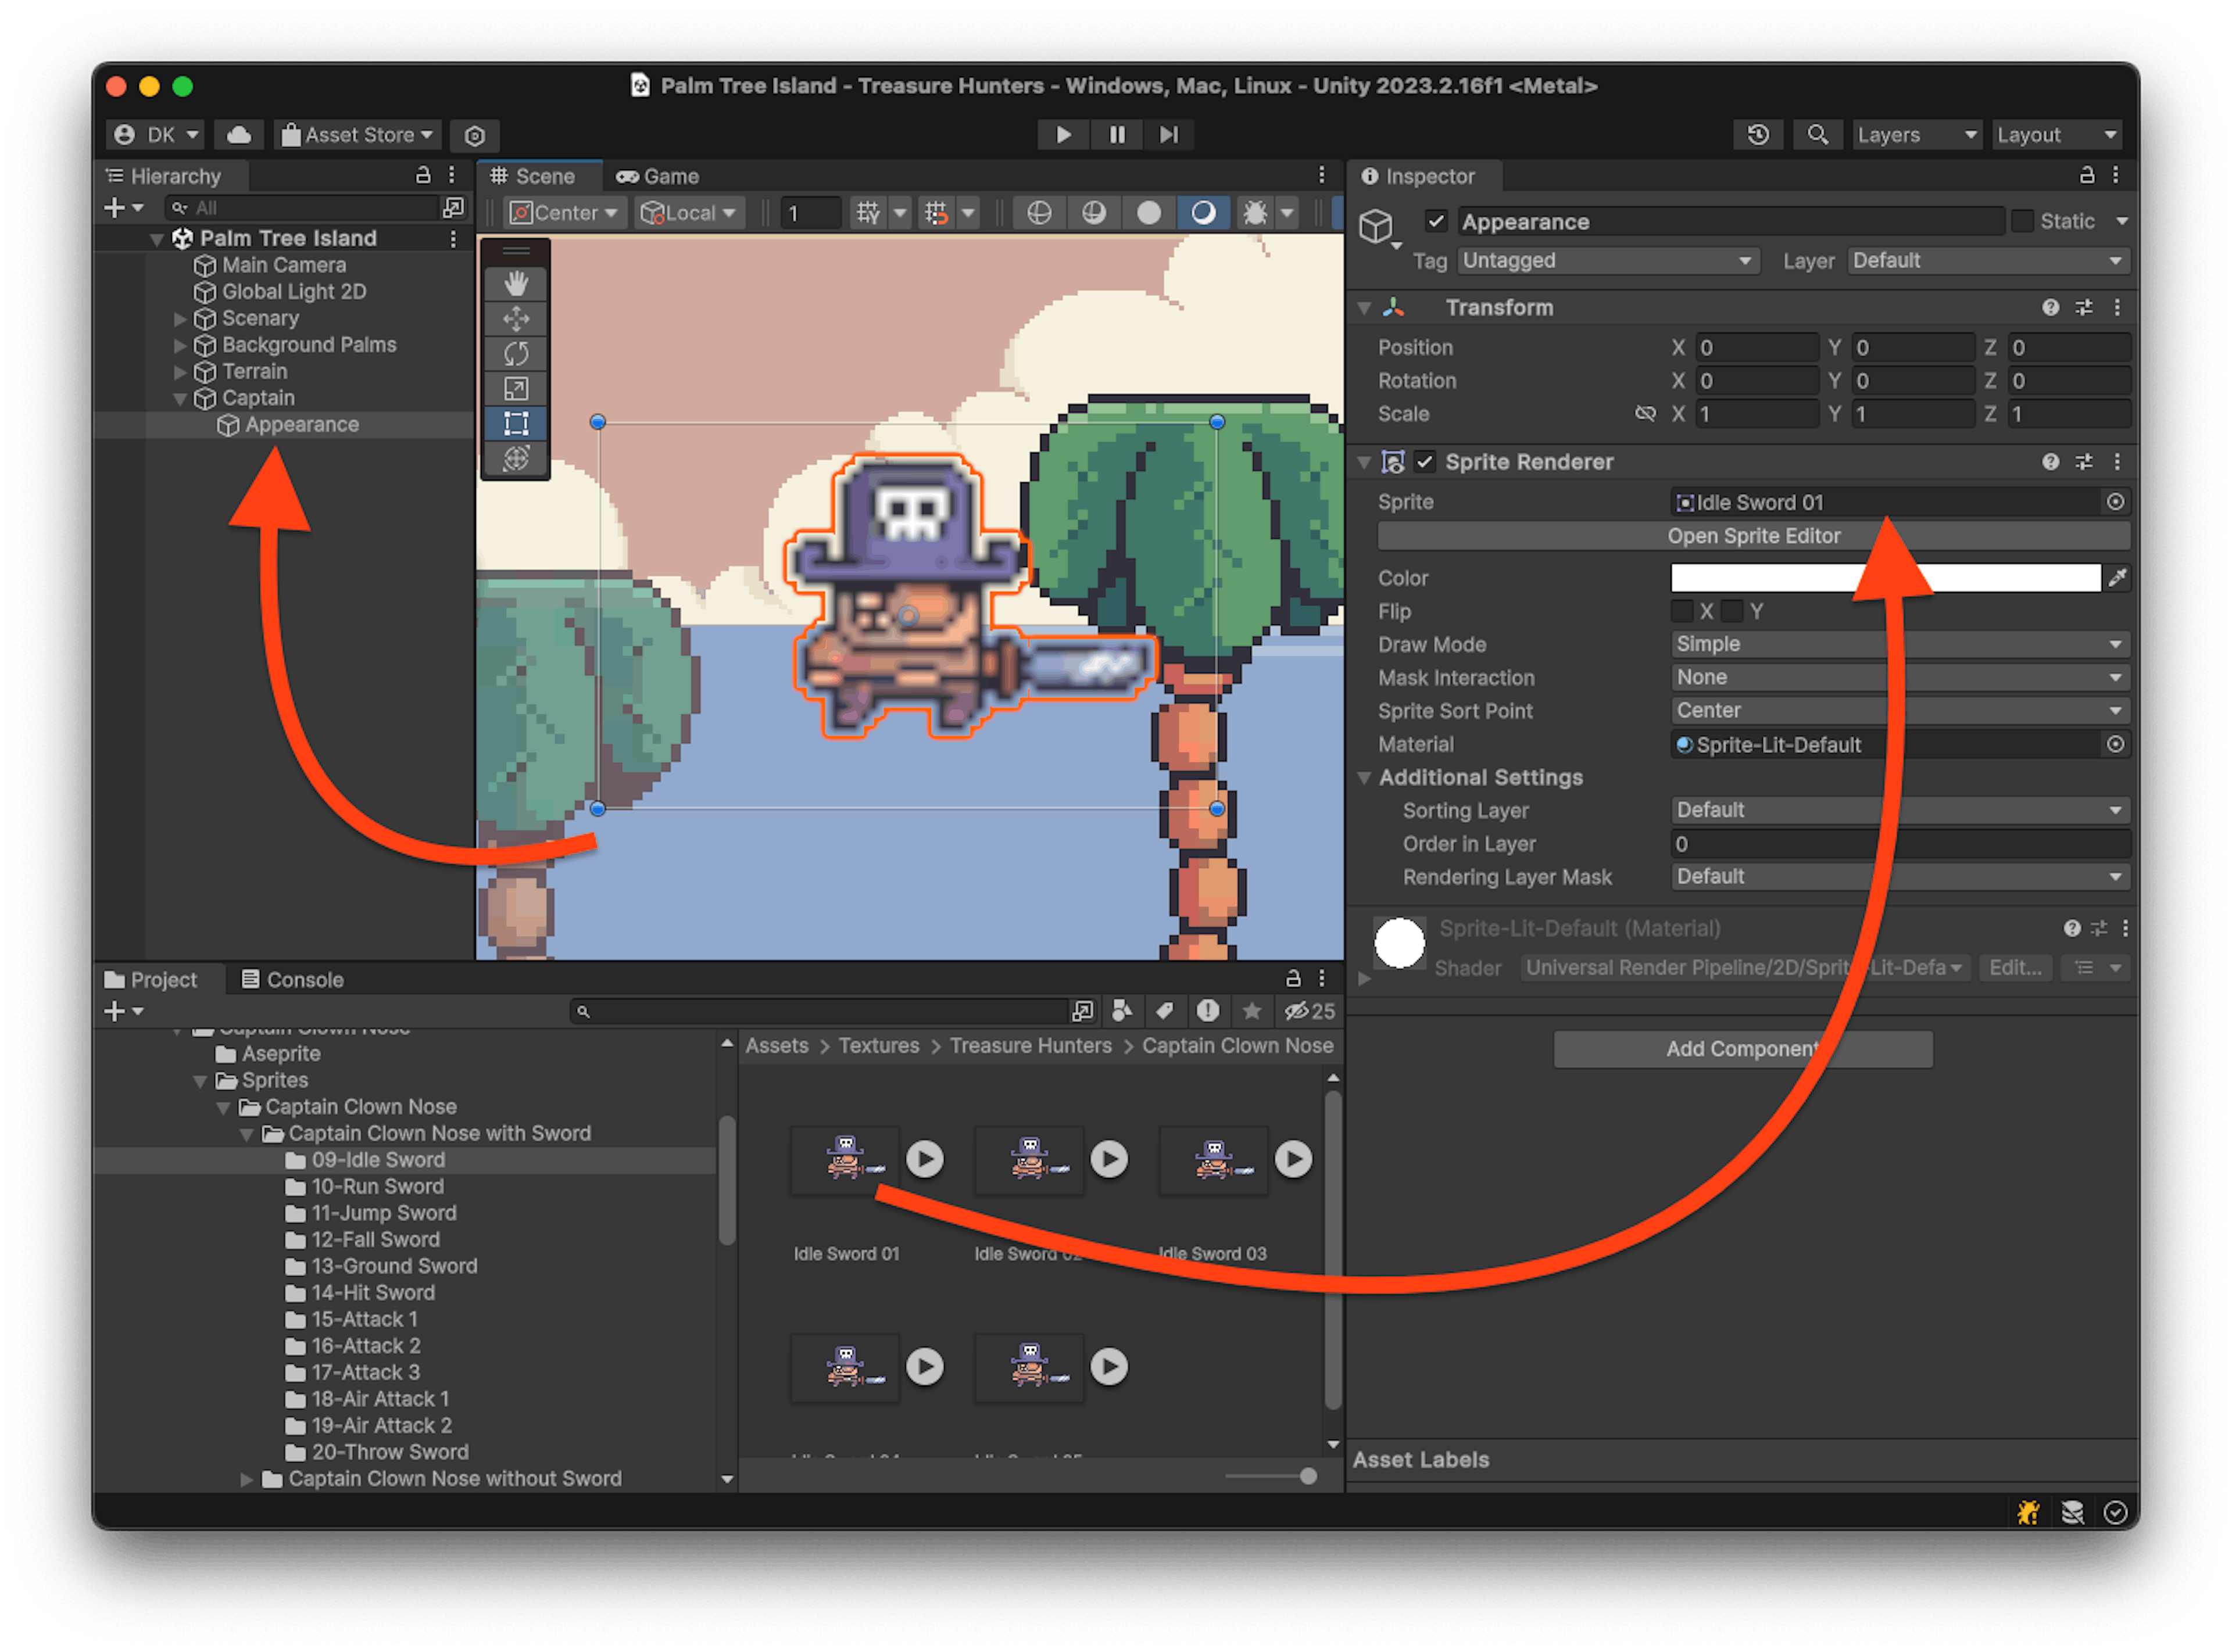This screenshot has height=1652, width=2232.
Task: Select the Hand tool in Scene toolbar
Action: (x=516, y=283)
